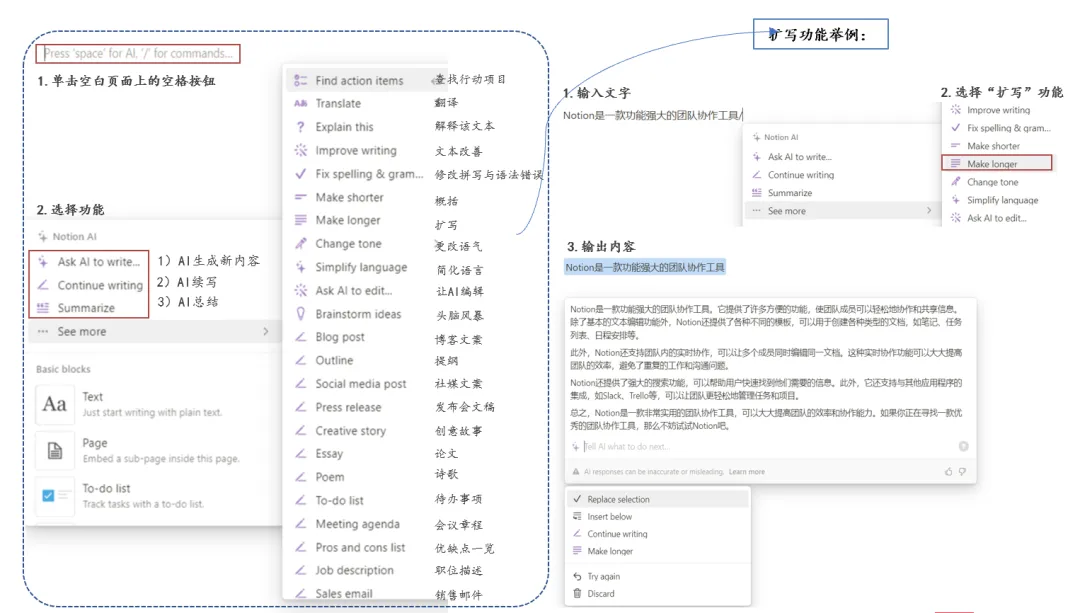Expand See more in left Notion AI panel
This screenshot has height=613, width=1080.
pyautogui.click(x=154, y=331)
